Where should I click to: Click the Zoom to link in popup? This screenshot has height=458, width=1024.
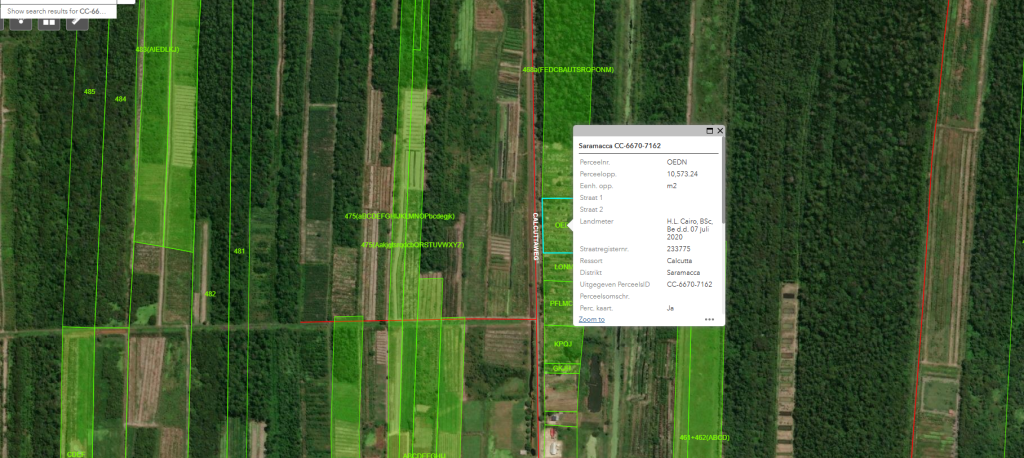click(x=592, y=319)
